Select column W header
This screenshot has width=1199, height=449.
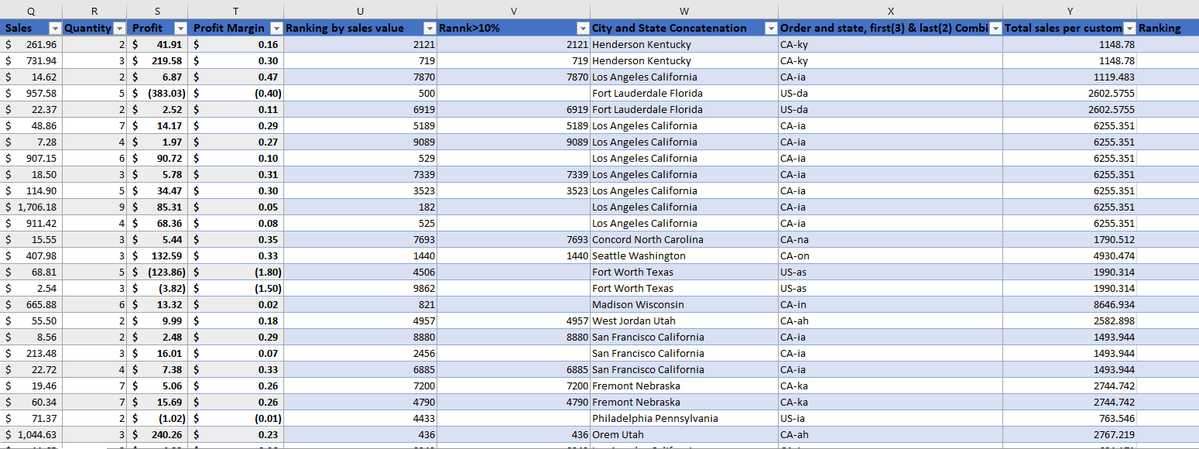684,11
